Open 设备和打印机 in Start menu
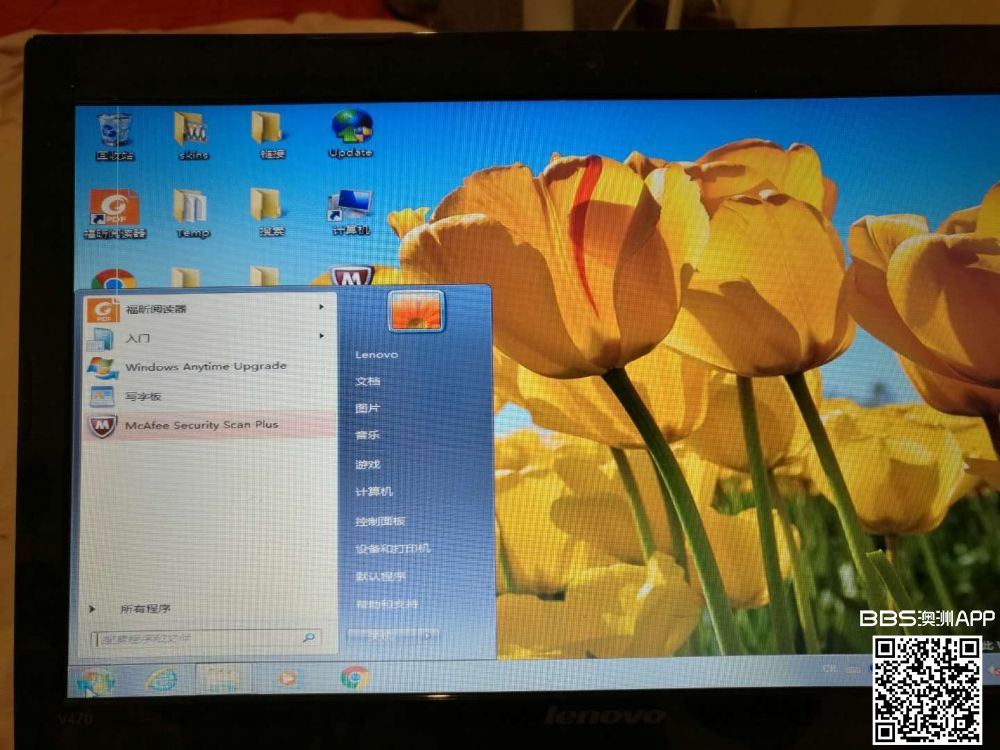 (392, 549)
